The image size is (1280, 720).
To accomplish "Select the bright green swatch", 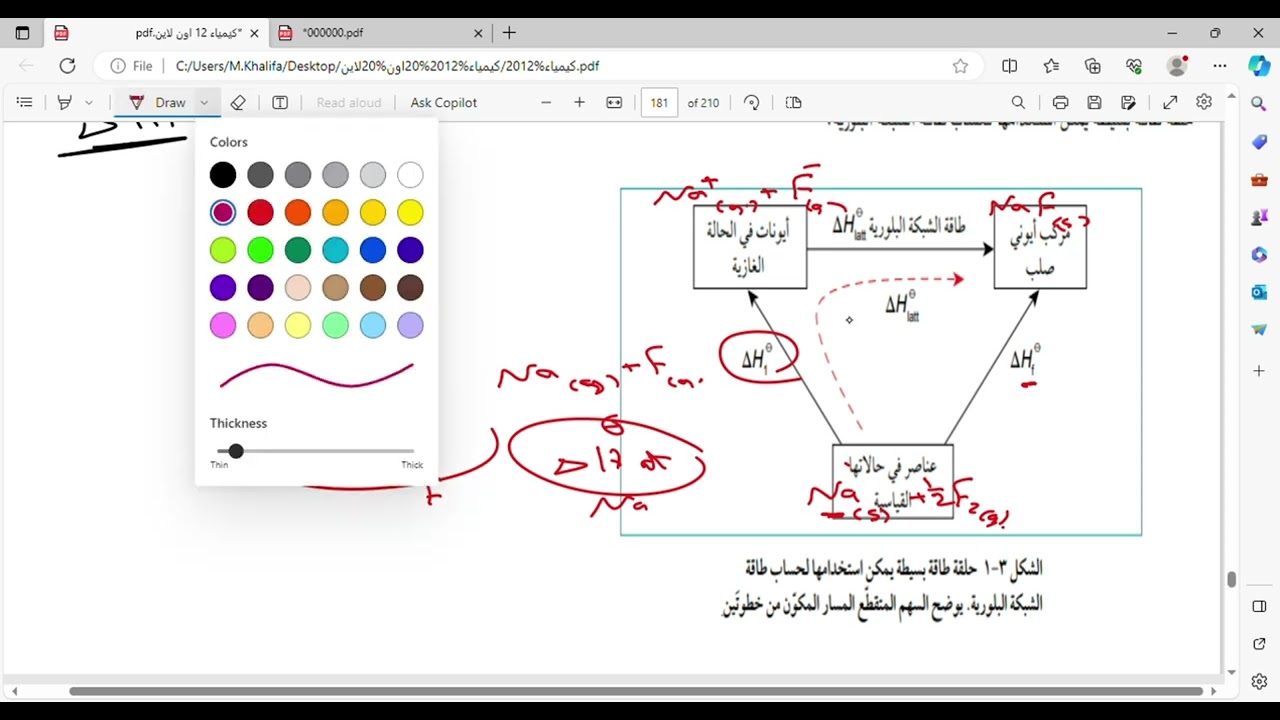I will click(x=260, y=250).
